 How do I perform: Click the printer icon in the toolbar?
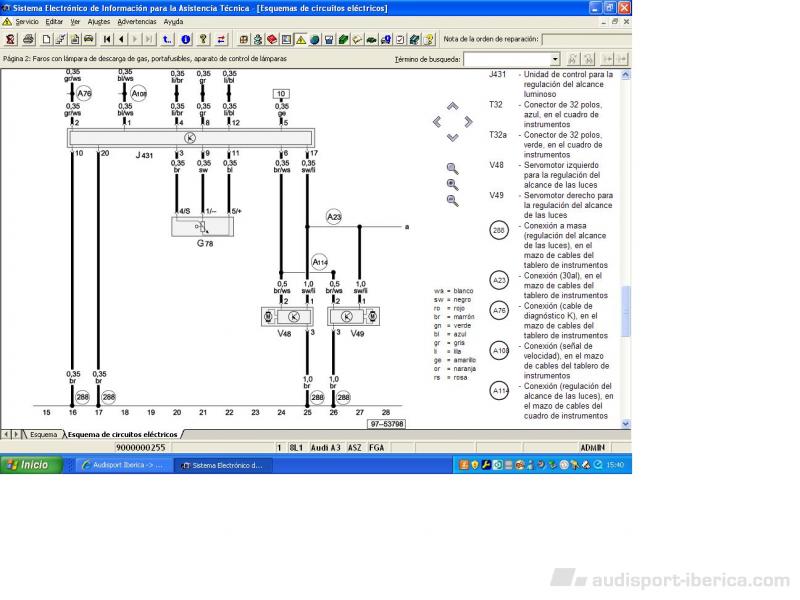coord(29,39)
